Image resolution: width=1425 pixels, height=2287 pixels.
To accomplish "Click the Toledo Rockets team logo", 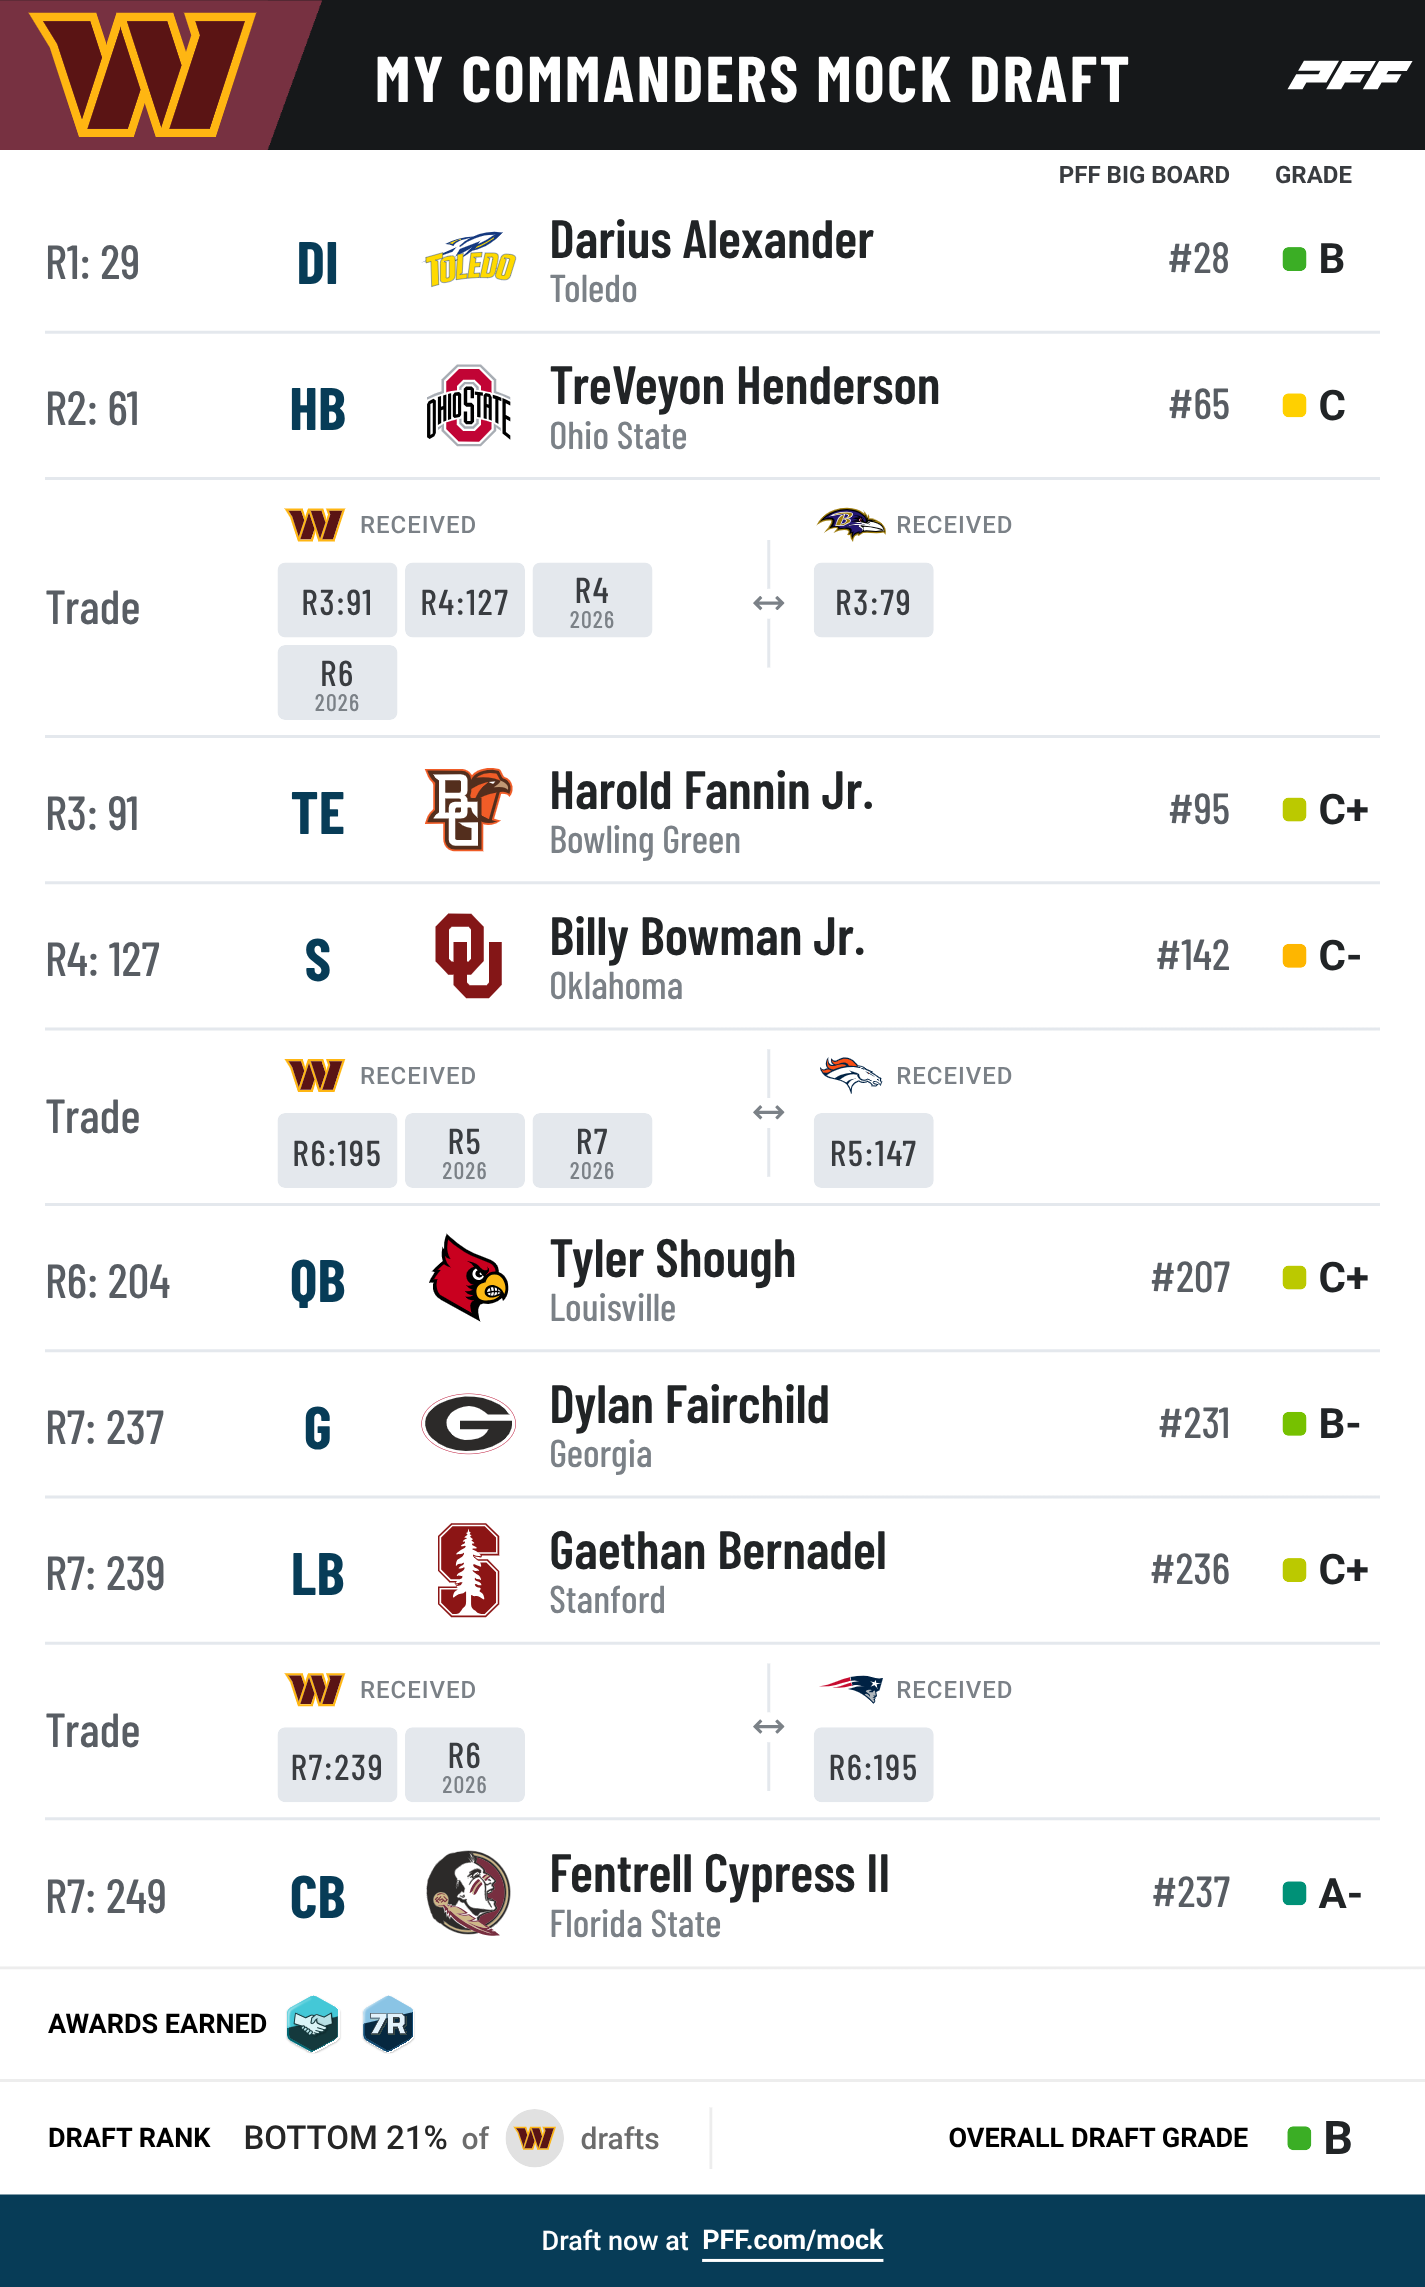I will coord(469,260).
